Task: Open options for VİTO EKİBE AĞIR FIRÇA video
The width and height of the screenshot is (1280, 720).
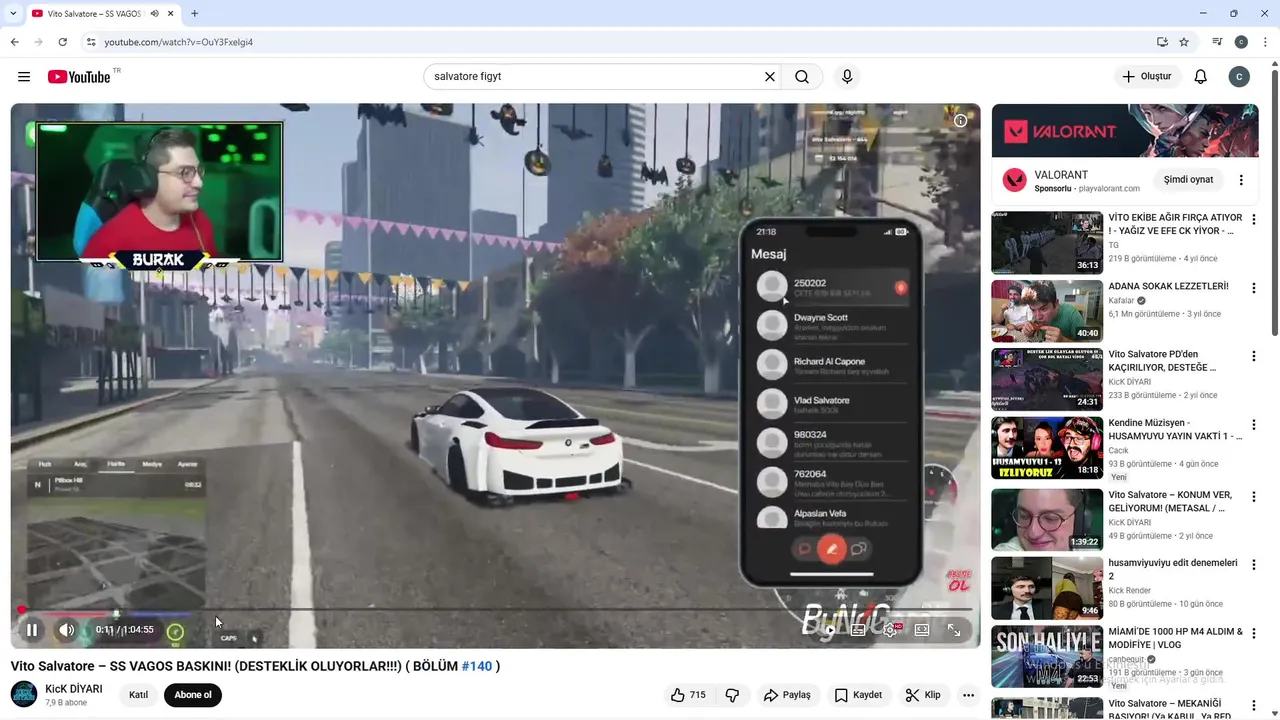Action: coord(1254,219)
